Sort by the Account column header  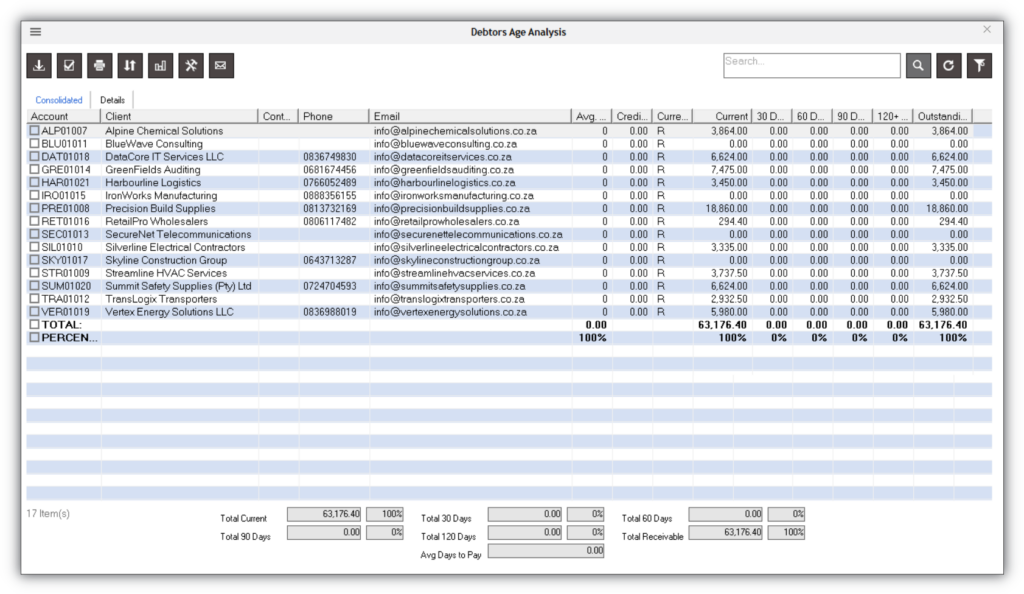point(63,116)
